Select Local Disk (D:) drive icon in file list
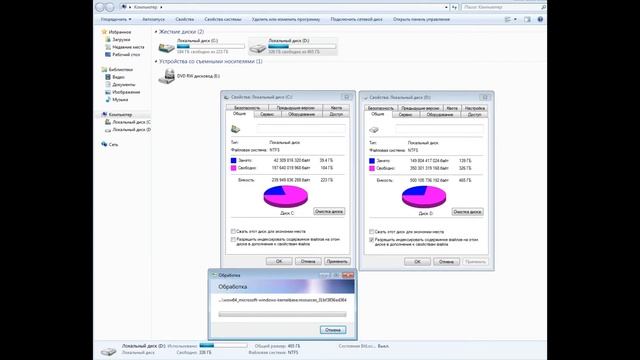Image resolution: width=640 pixels, height=360 pixels. tap(258, 47)
